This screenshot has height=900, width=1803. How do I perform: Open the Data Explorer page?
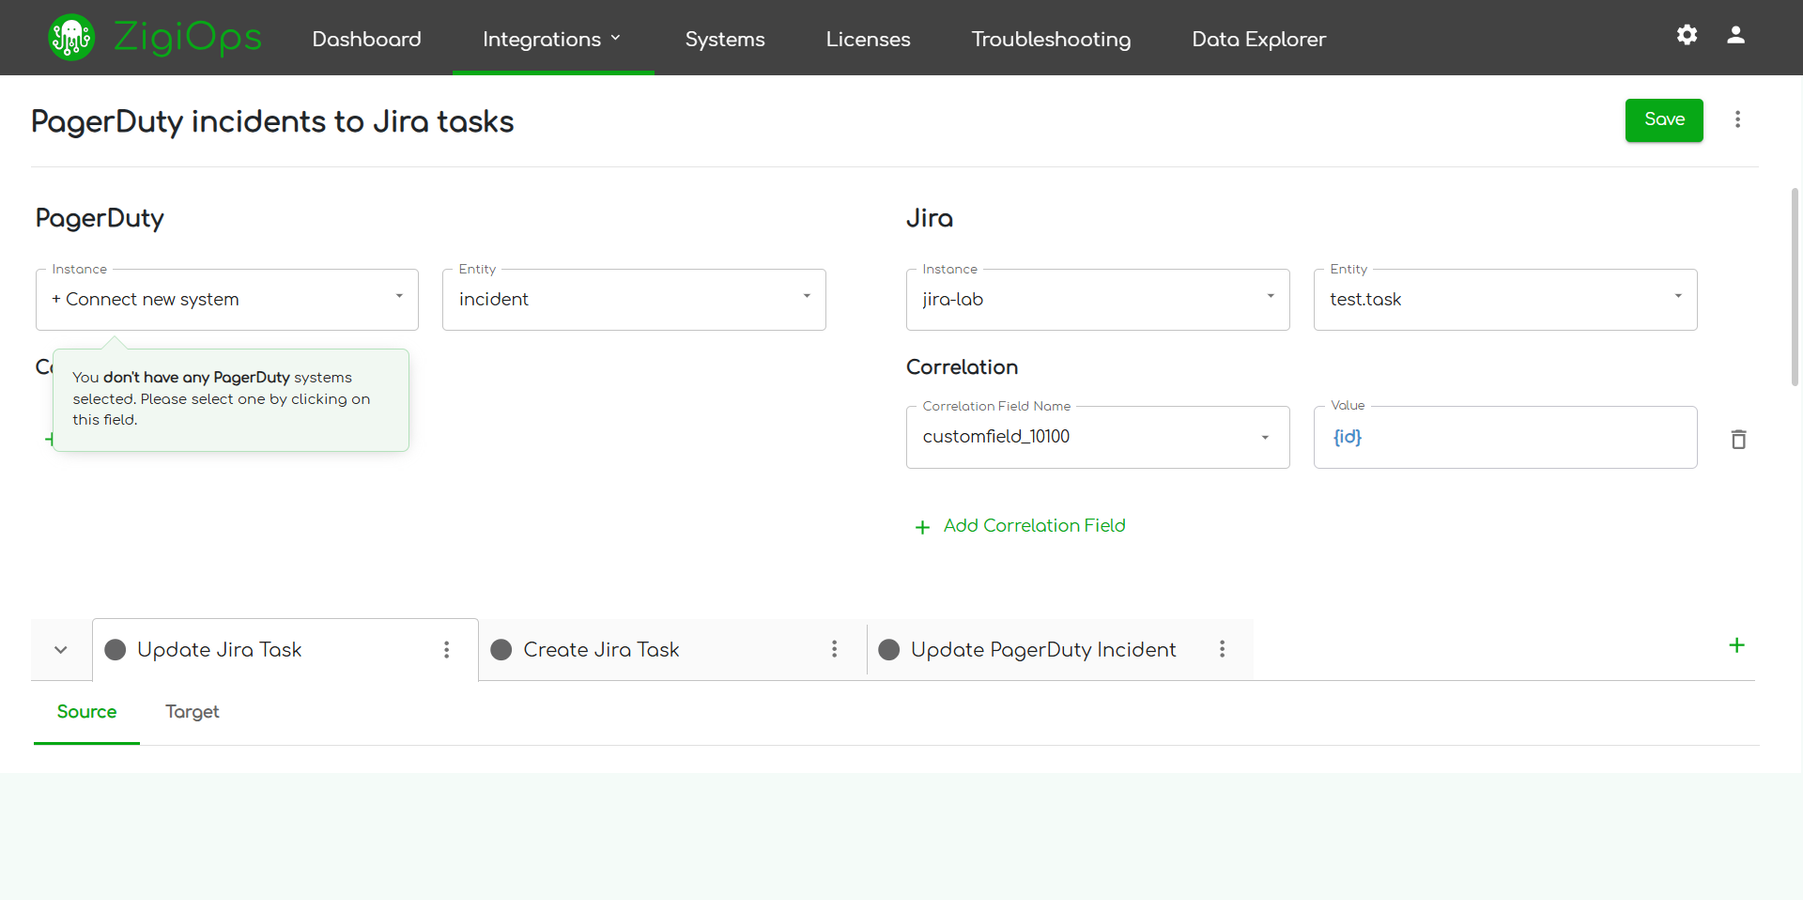(1258, 39)
